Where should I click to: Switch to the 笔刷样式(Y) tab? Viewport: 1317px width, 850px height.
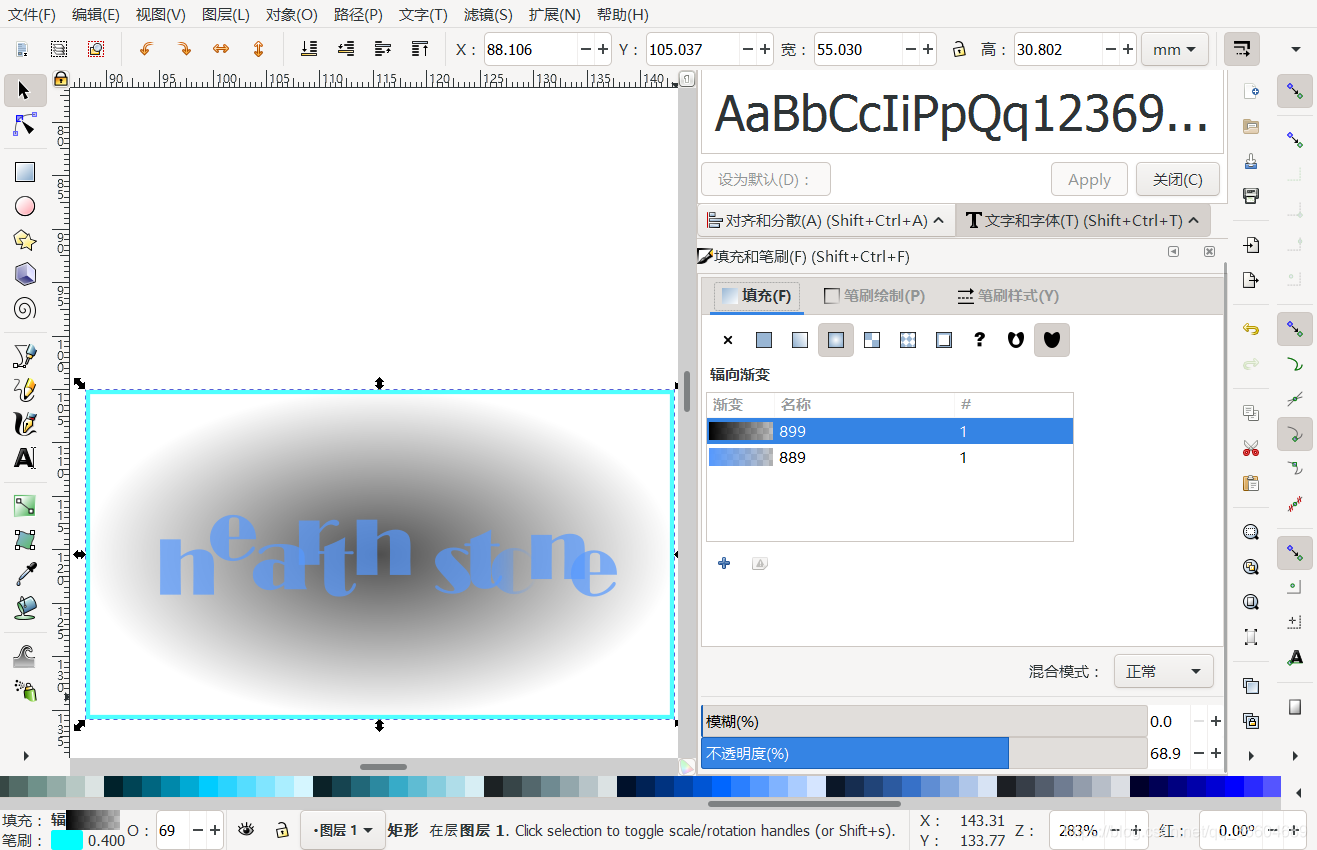[1008, 296]
